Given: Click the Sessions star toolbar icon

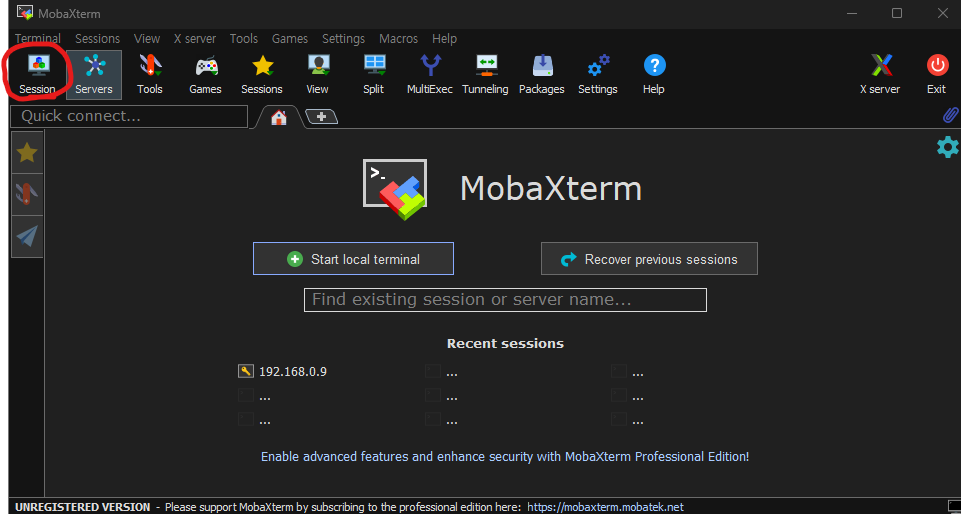Looking at the screenshot, I should pyautogui.click(x=262, y=75).
